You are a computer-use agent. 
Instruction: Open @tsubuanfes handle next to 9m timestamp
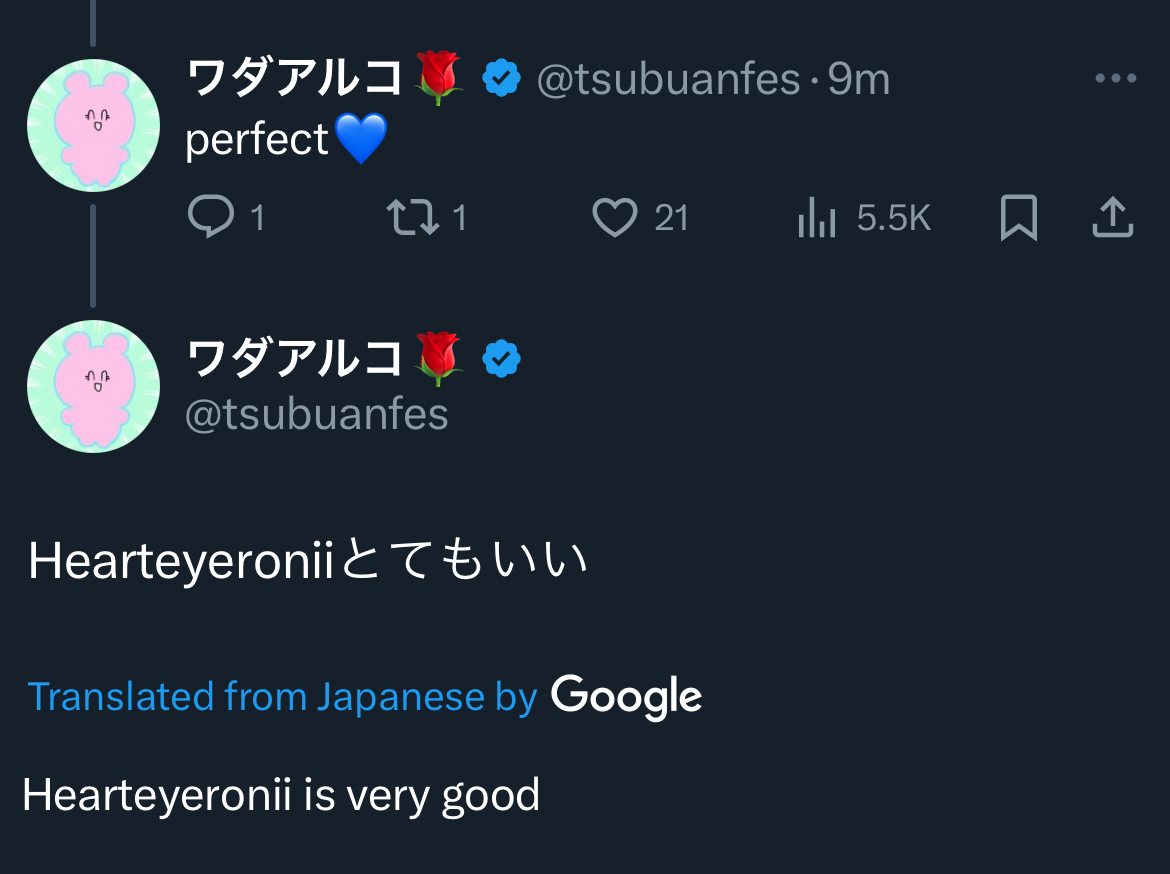668,79
